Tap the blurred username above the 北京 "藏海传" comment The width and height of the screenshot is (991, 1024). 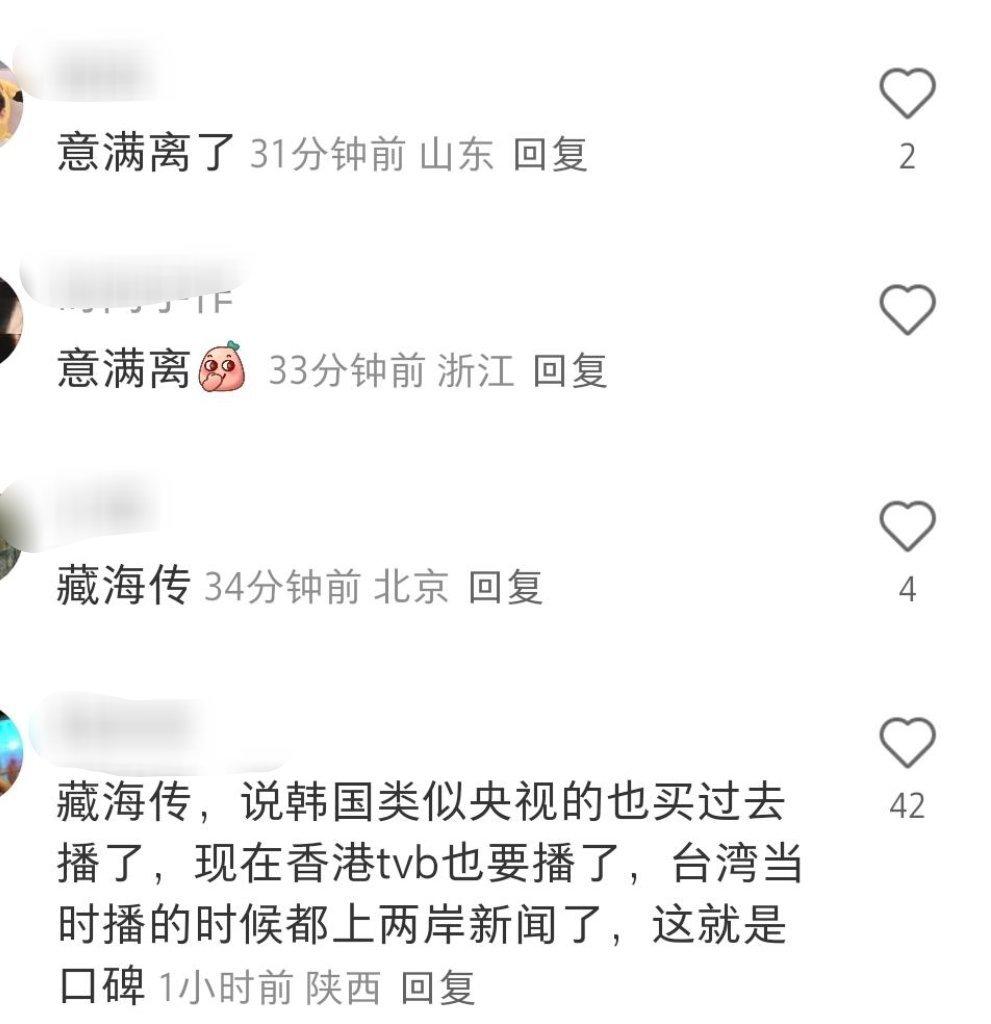[105, 506]
